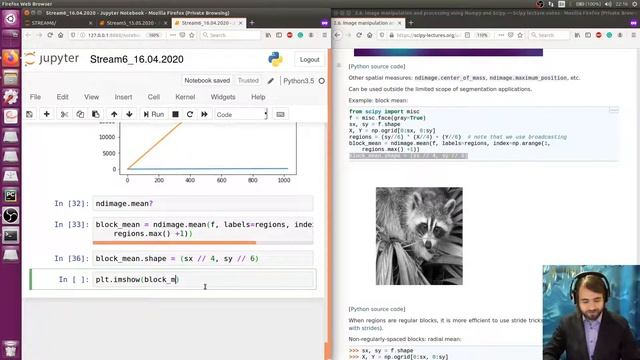Open the Ubuntu dash search icon
The height and width of the screenshot is (360, 640).
(x=11, y=19)
